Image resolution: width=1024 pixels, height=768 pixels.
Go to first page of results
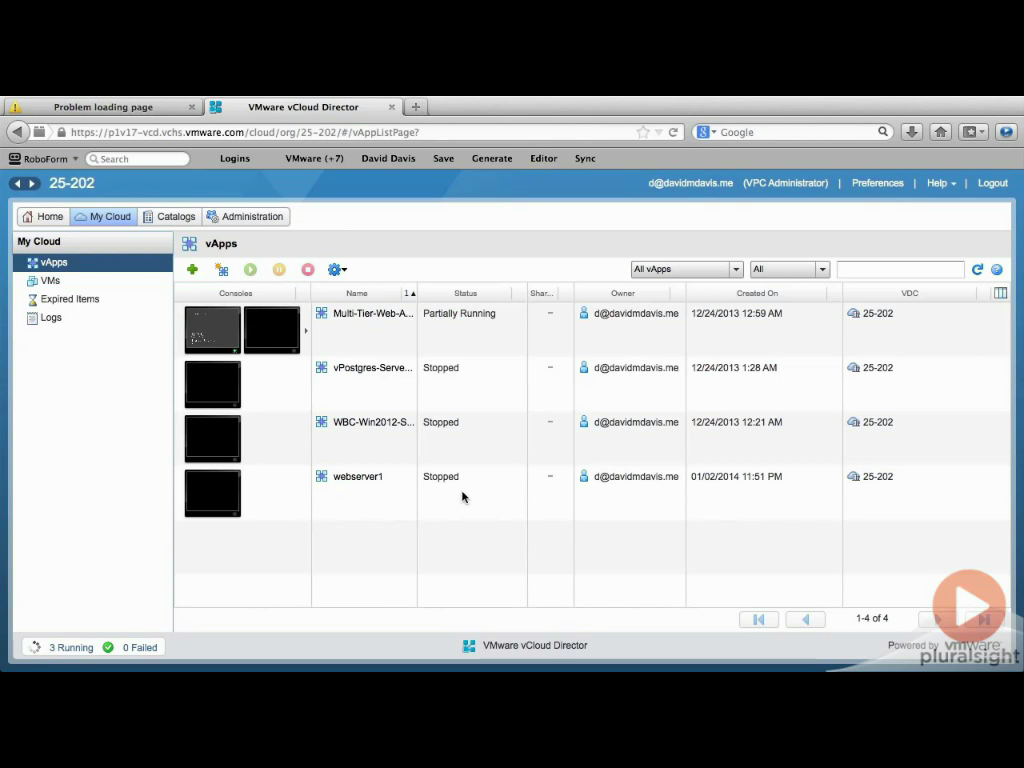pyautogui.click(x=758, y=619)
